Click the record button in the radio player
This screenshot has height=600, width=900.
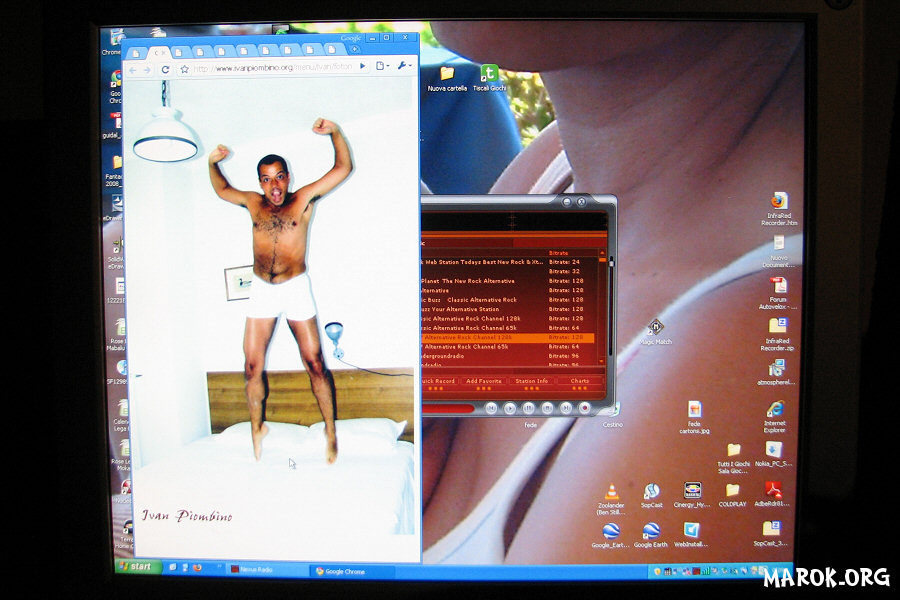(585, 408)
